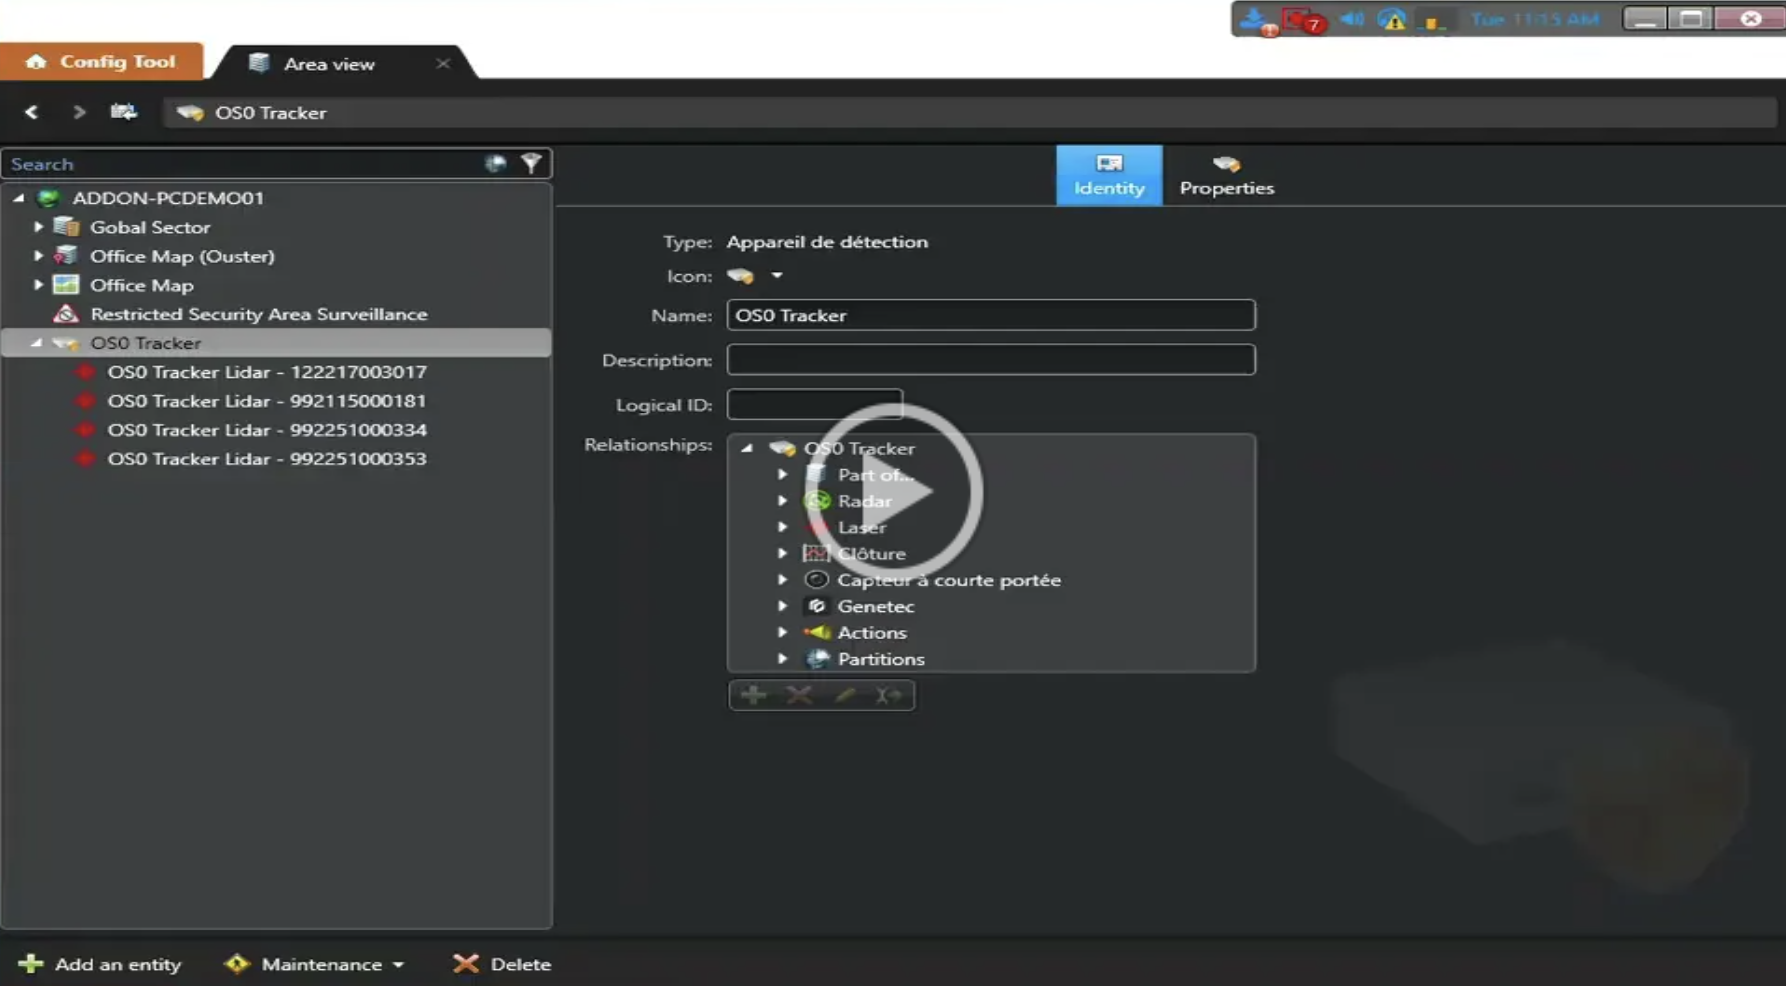Screen dimensions: 1786x986
Task: Select OS0 Tracker Lidar - 992251000334
Action: click(267, 430)
